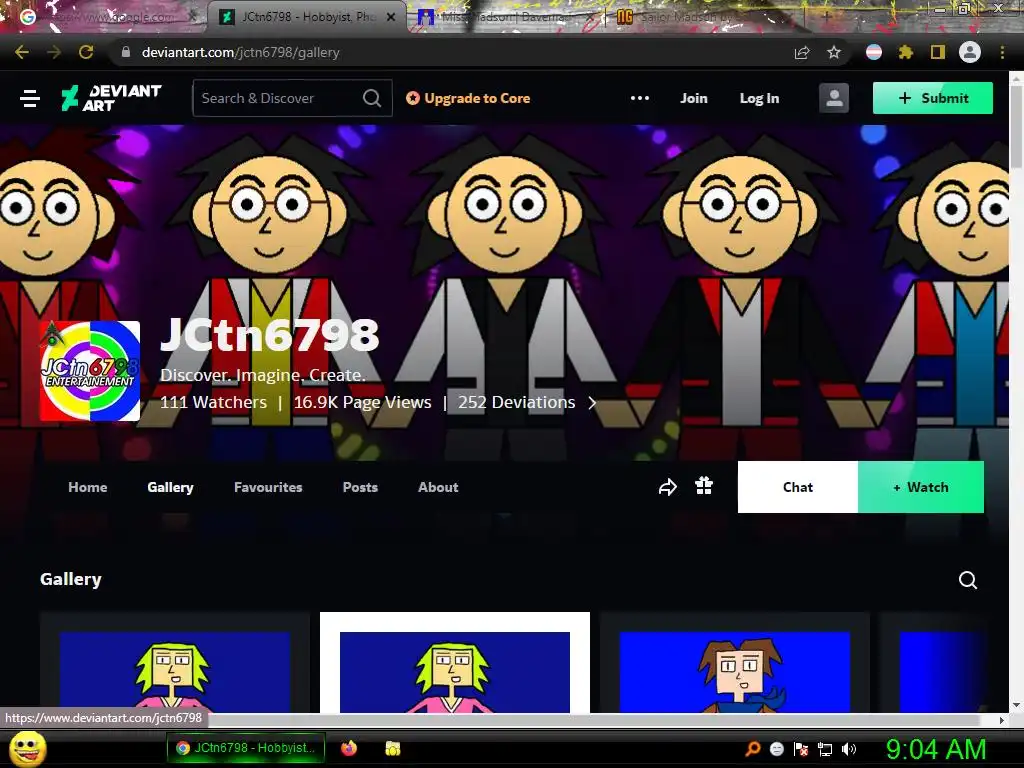Open the brown-haired character gallery thumbnail

click(735, 662)
